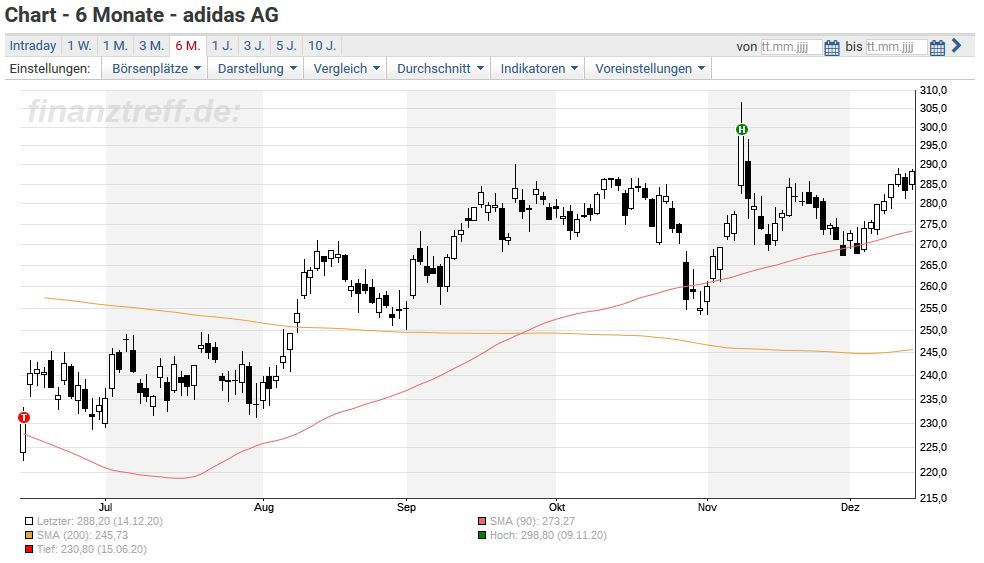Focus the 'bis' end date input field
This screenshot has height=563, width=984.
pyautogui.click(x=896, y=47)
